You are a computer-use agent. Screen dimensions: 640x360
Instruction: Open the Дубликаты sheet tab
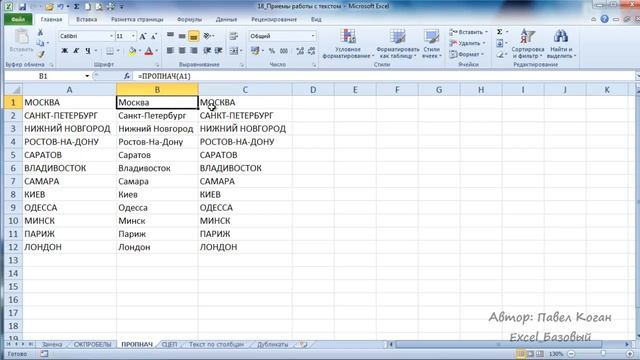(x=272, y=344)
